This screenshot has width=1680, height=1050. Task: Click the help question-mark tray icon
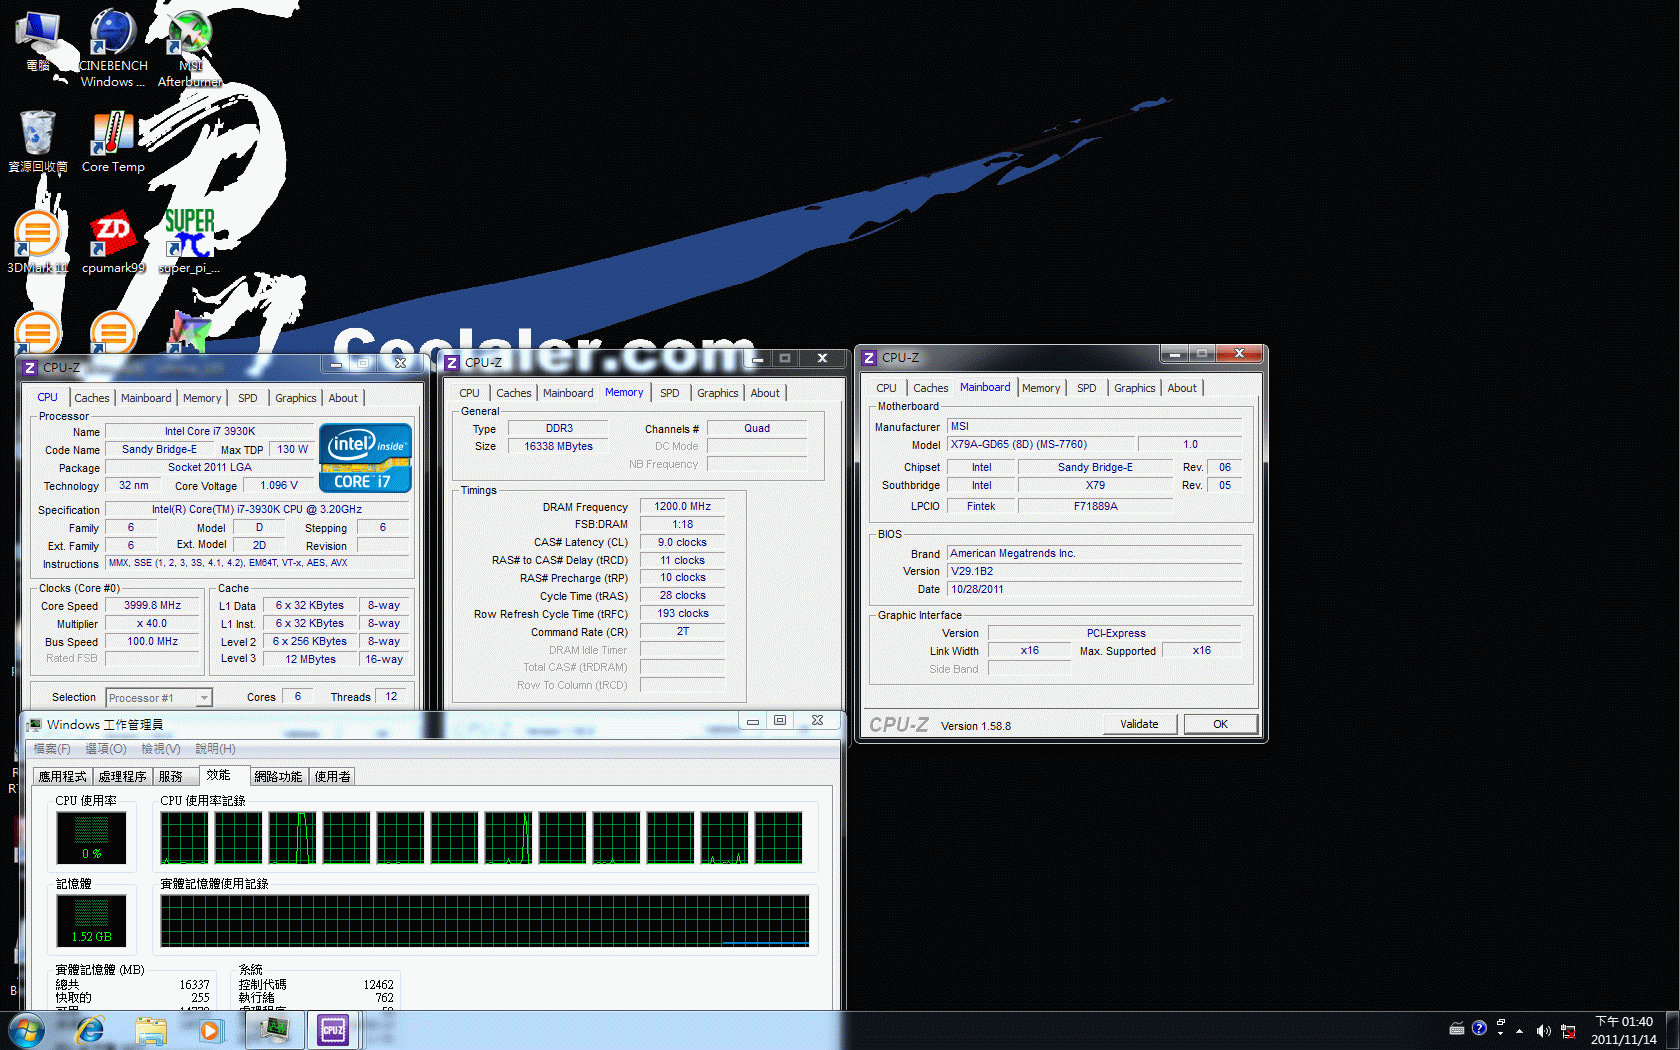click(1479, 1028)
